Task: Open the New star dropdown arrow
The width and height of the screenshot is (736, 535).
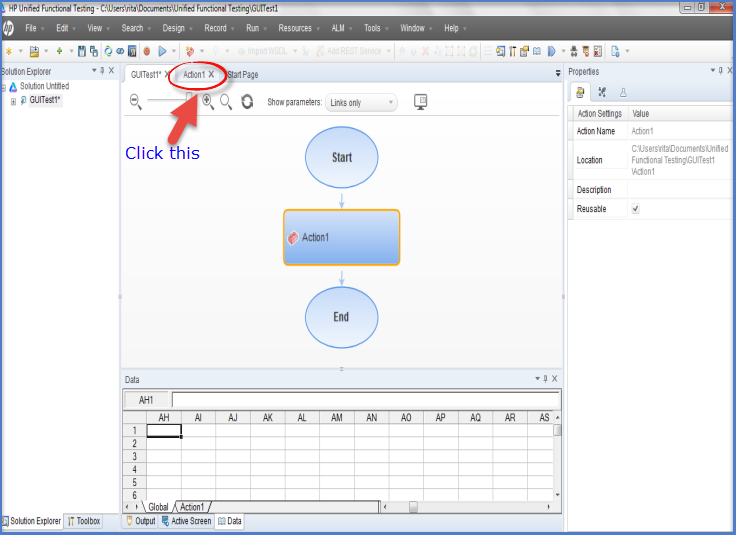Action: click(x=20, y=51)
